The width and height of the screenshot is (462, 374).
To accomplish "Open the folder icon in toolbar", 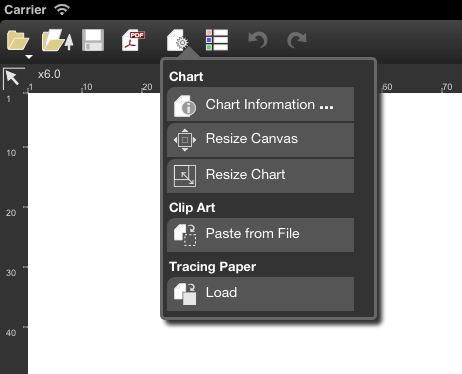I will 17,40.
